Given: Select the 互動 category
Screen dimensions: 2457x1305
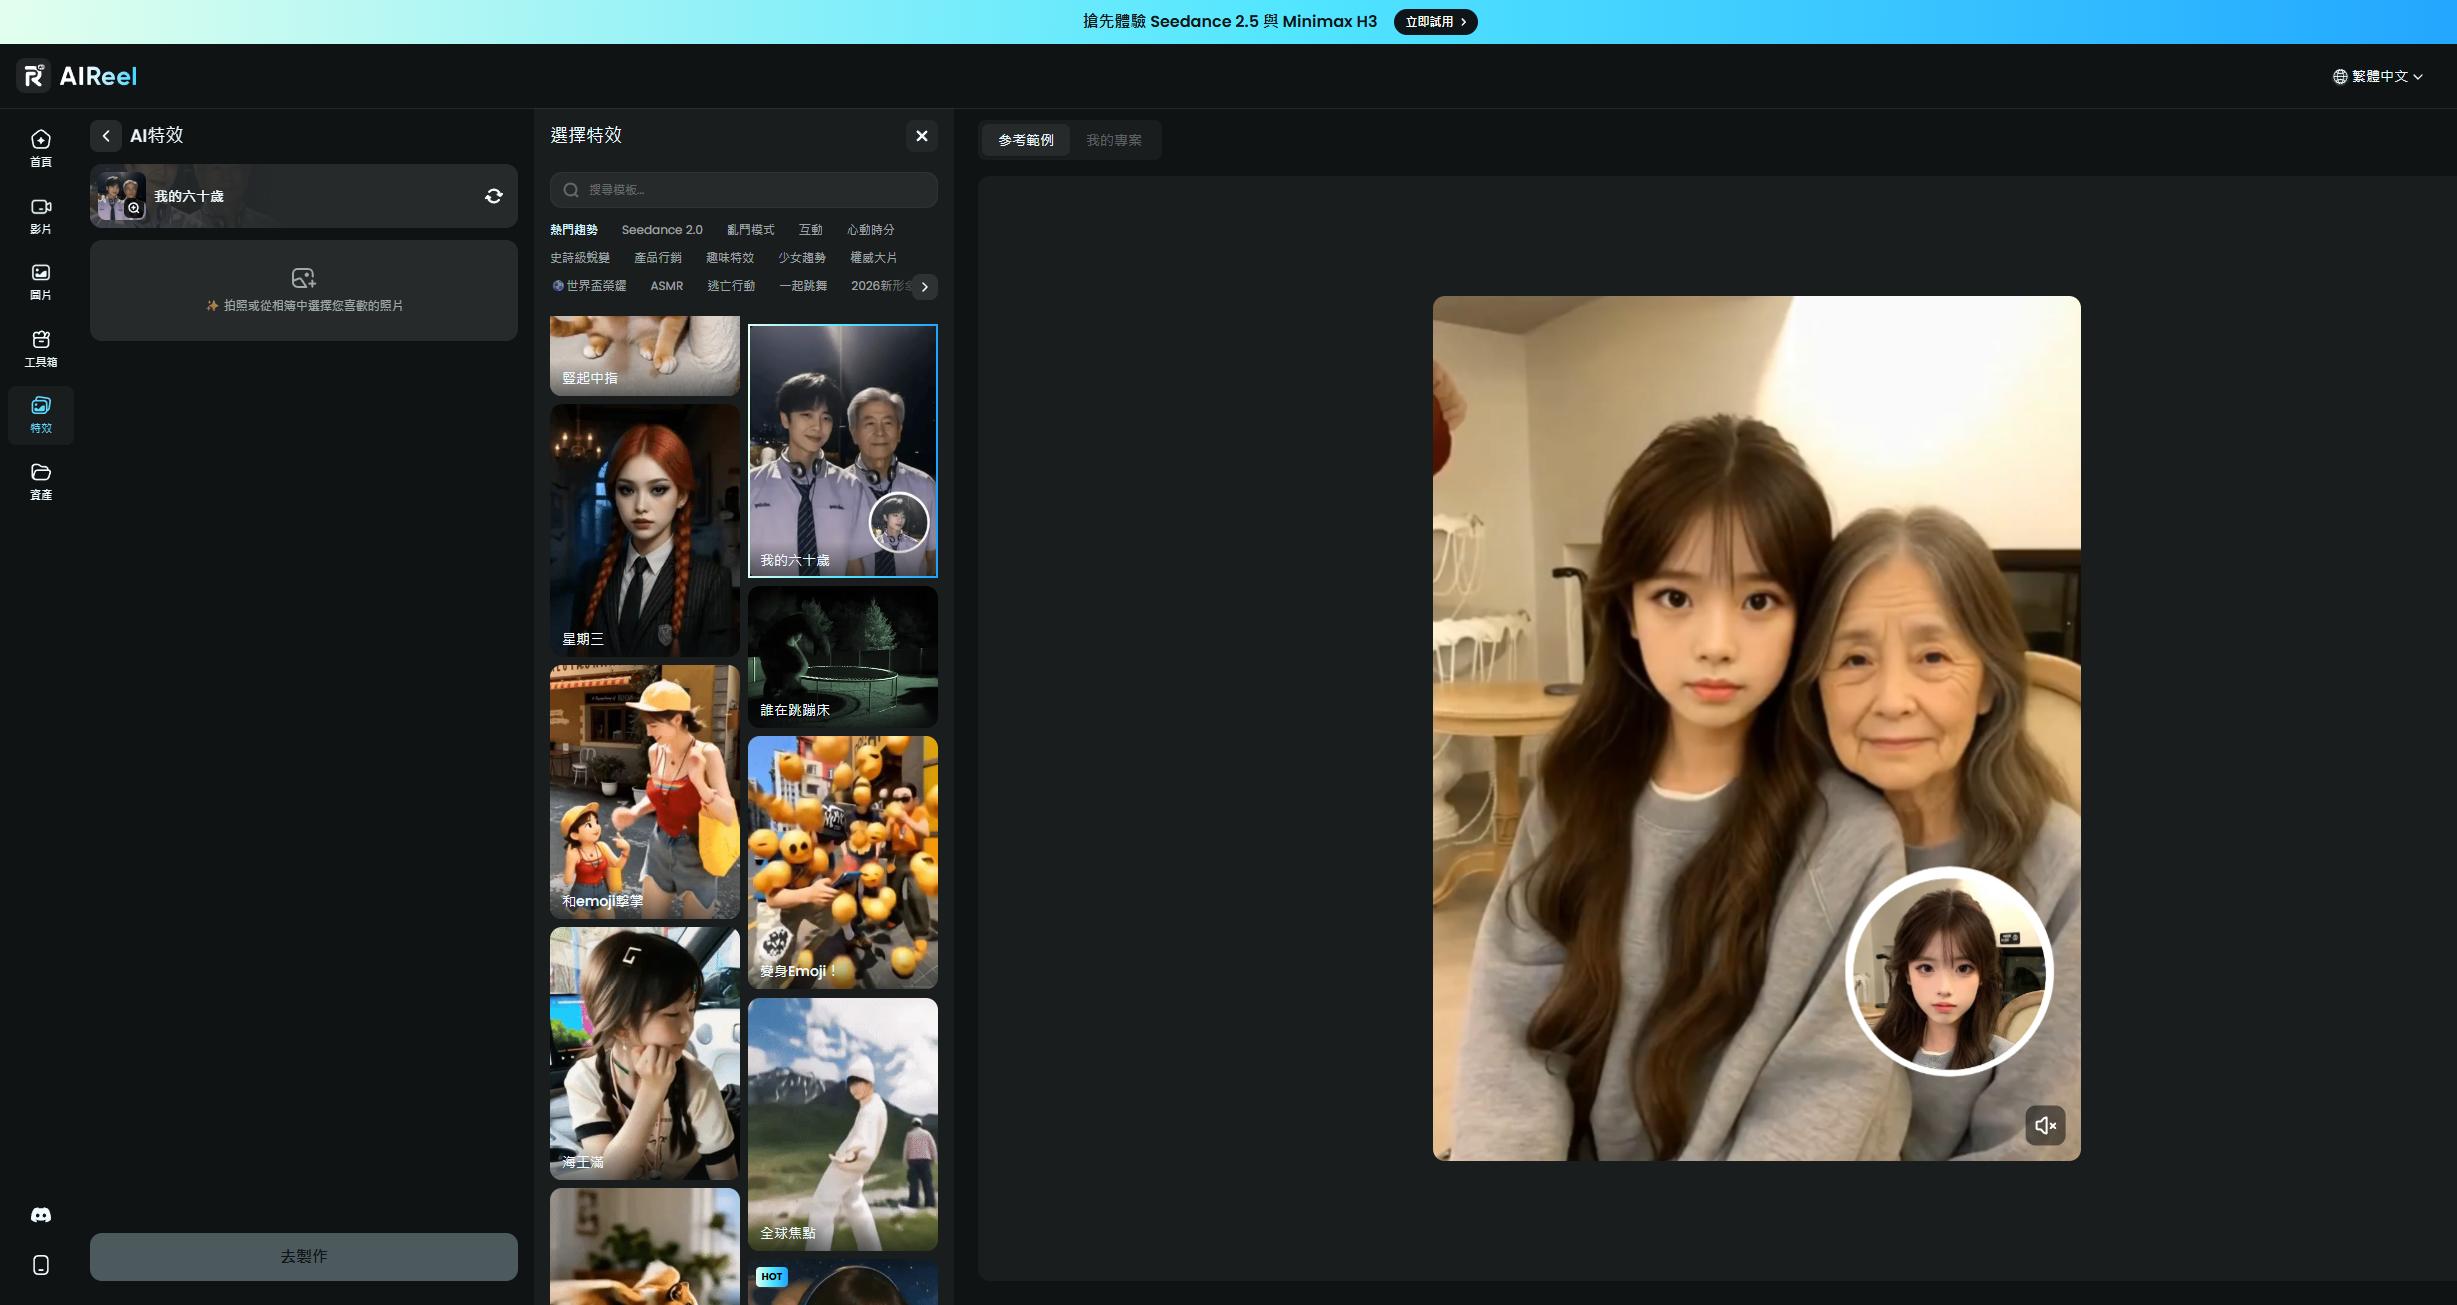Looking at the screenshot, I should [x=811, y=230].
